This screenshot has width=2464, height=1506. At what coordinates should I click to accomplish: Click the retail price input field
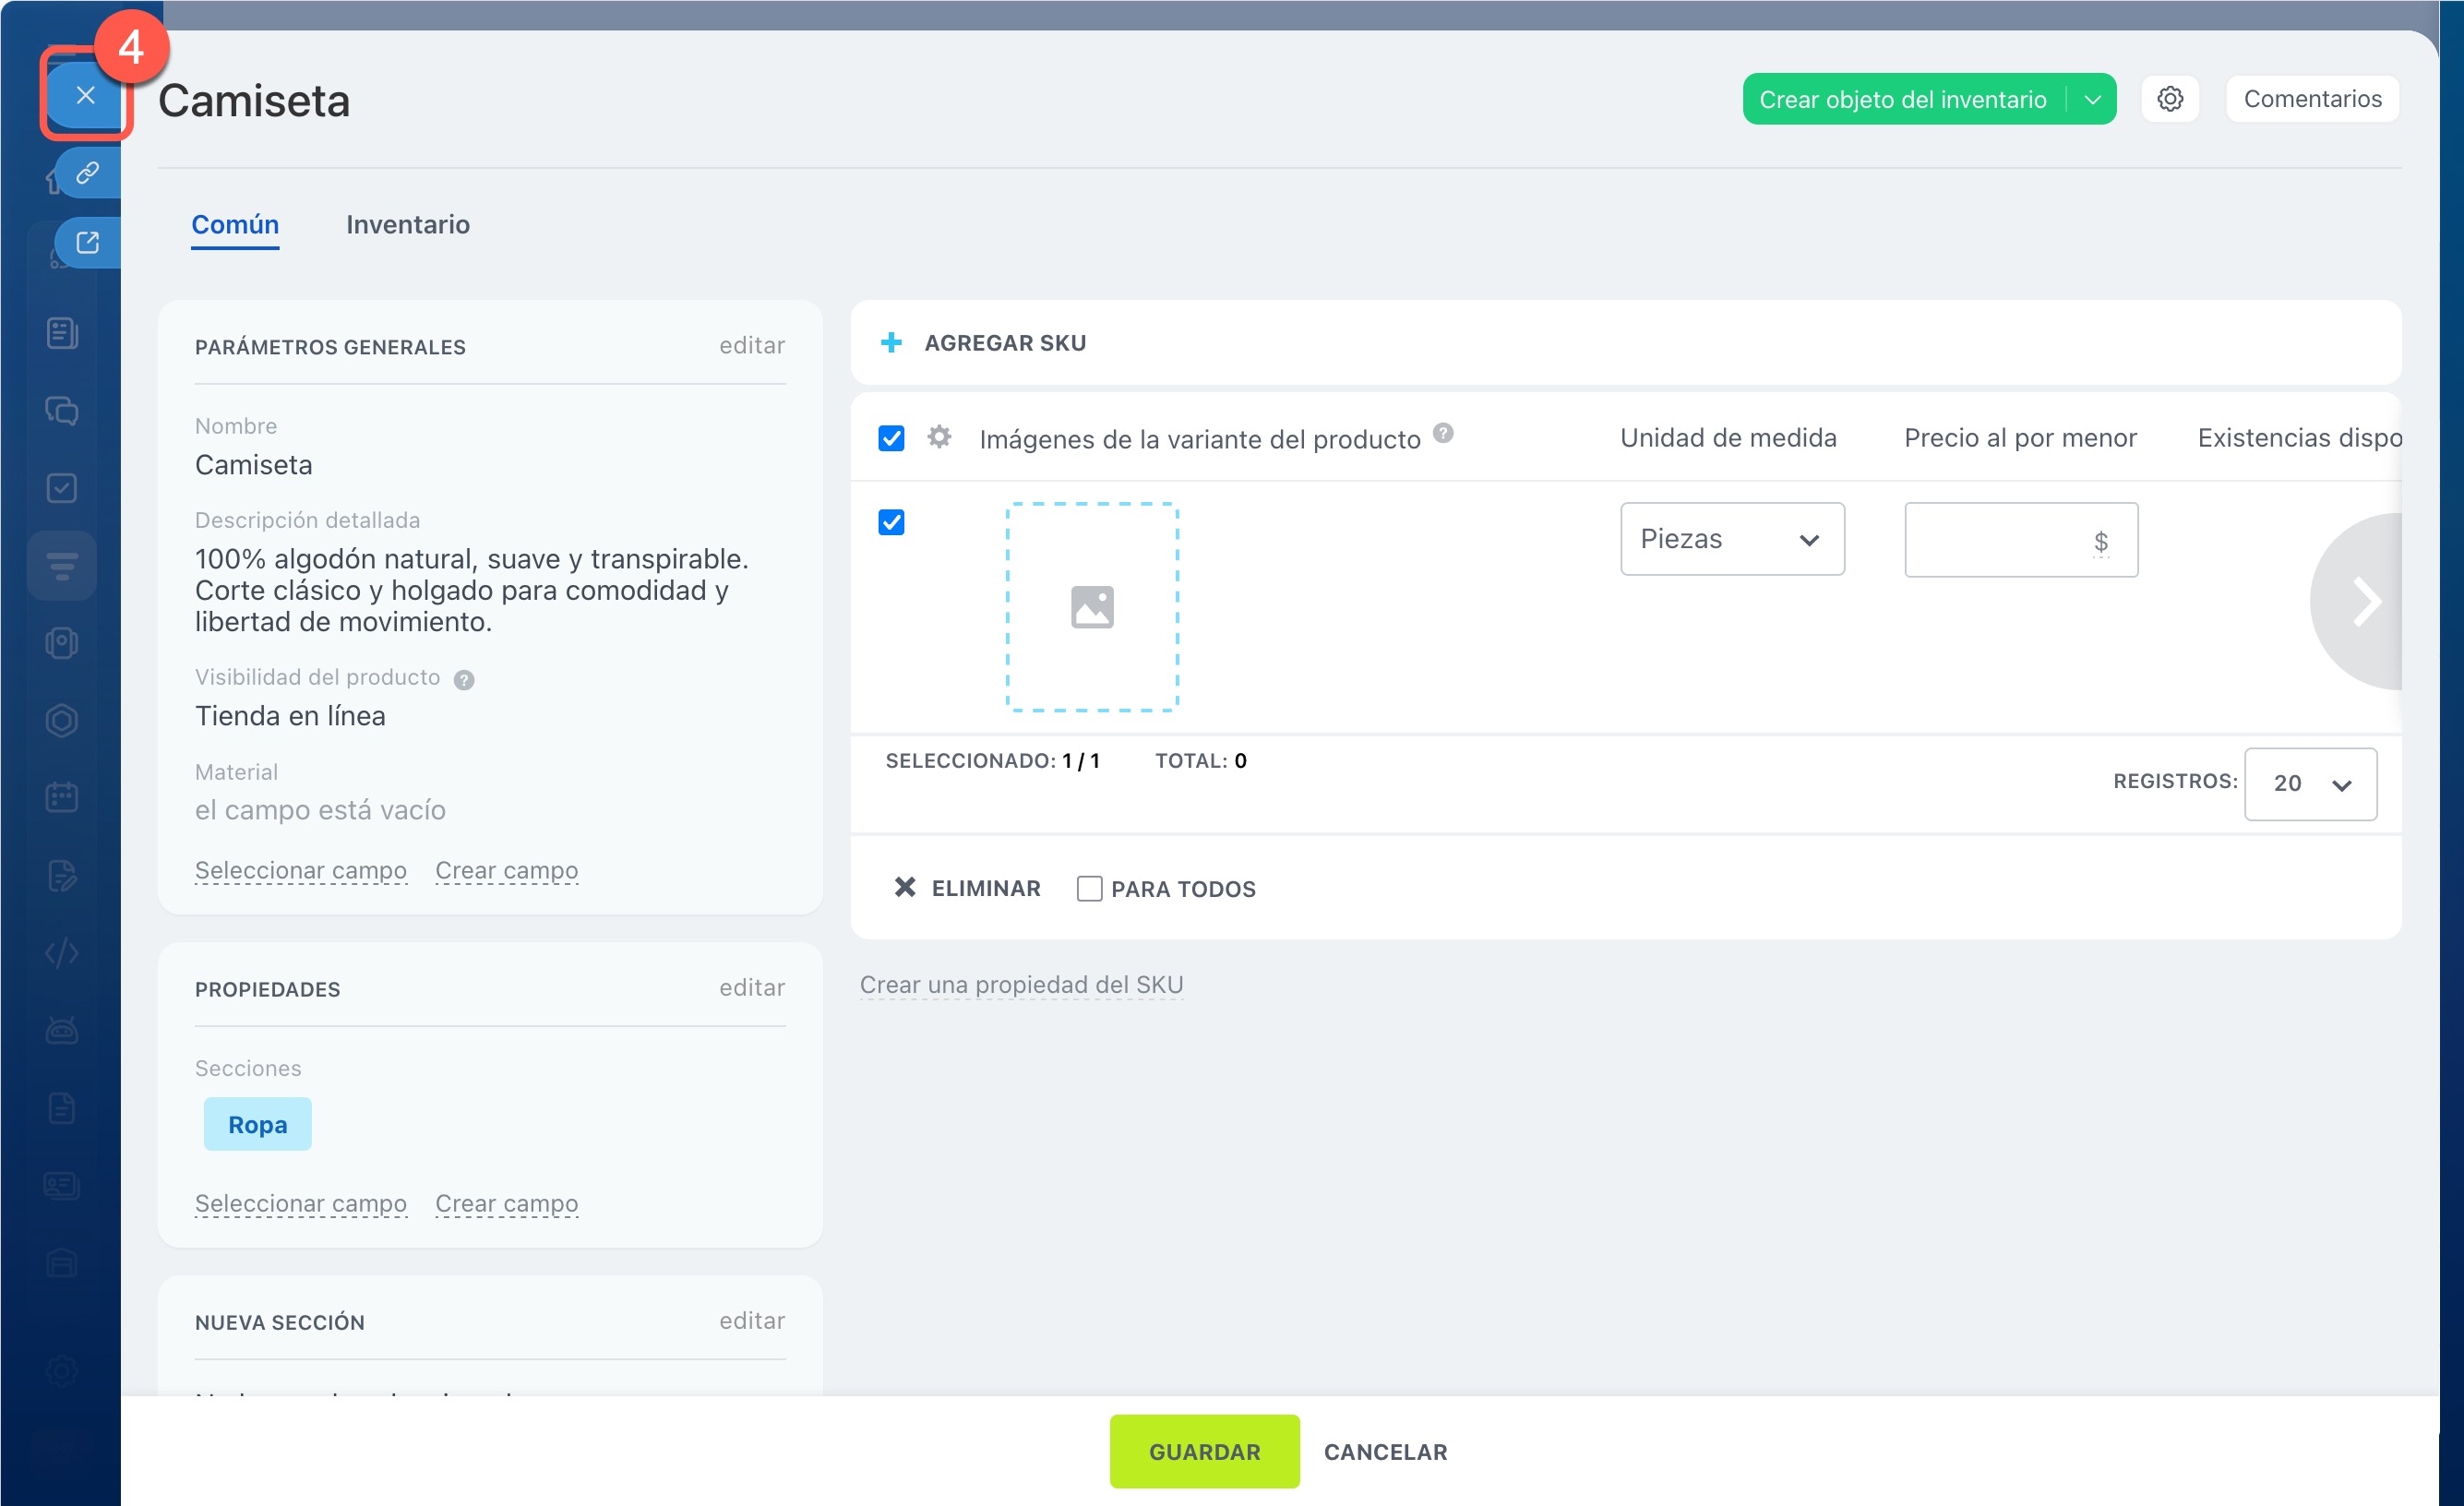coord(2021,540)
